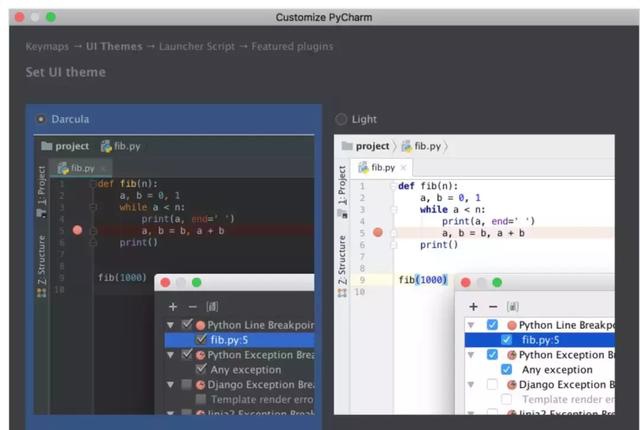640x430 pixels.
Task: Click Django Exception Breakpoint icon in Darcula dialog
Action: tap(200, 385)
